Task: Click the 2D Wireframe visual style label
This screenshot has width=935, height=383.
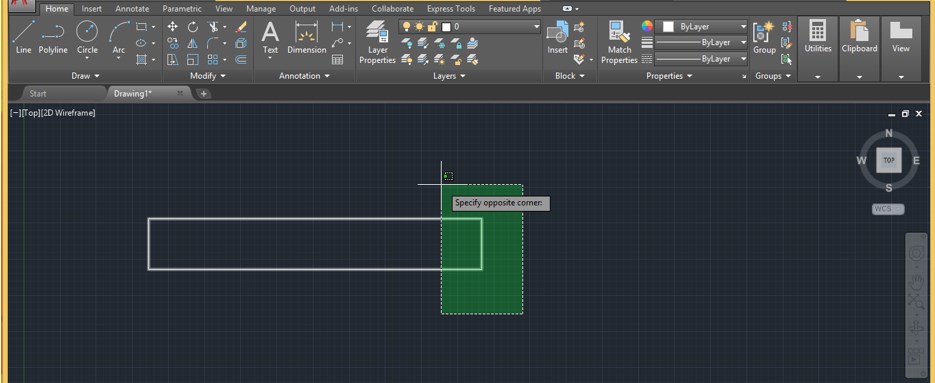Action: tap(68, 113)
